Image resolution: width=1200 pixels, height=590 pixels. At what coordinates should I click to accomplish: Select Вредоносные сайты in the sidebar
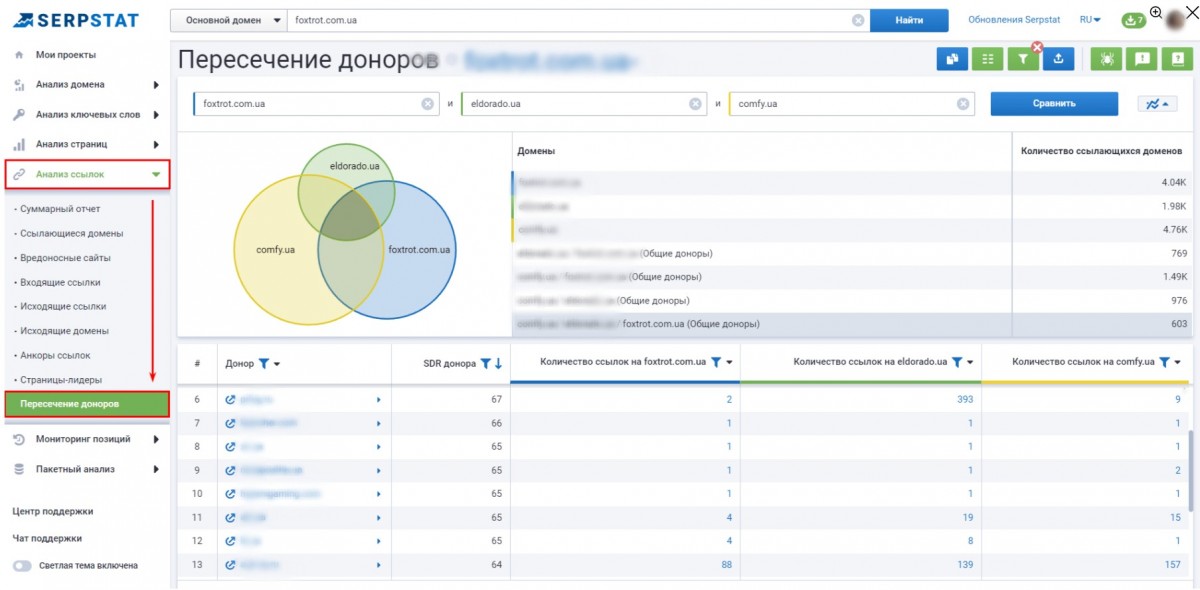tap(66, 258)
